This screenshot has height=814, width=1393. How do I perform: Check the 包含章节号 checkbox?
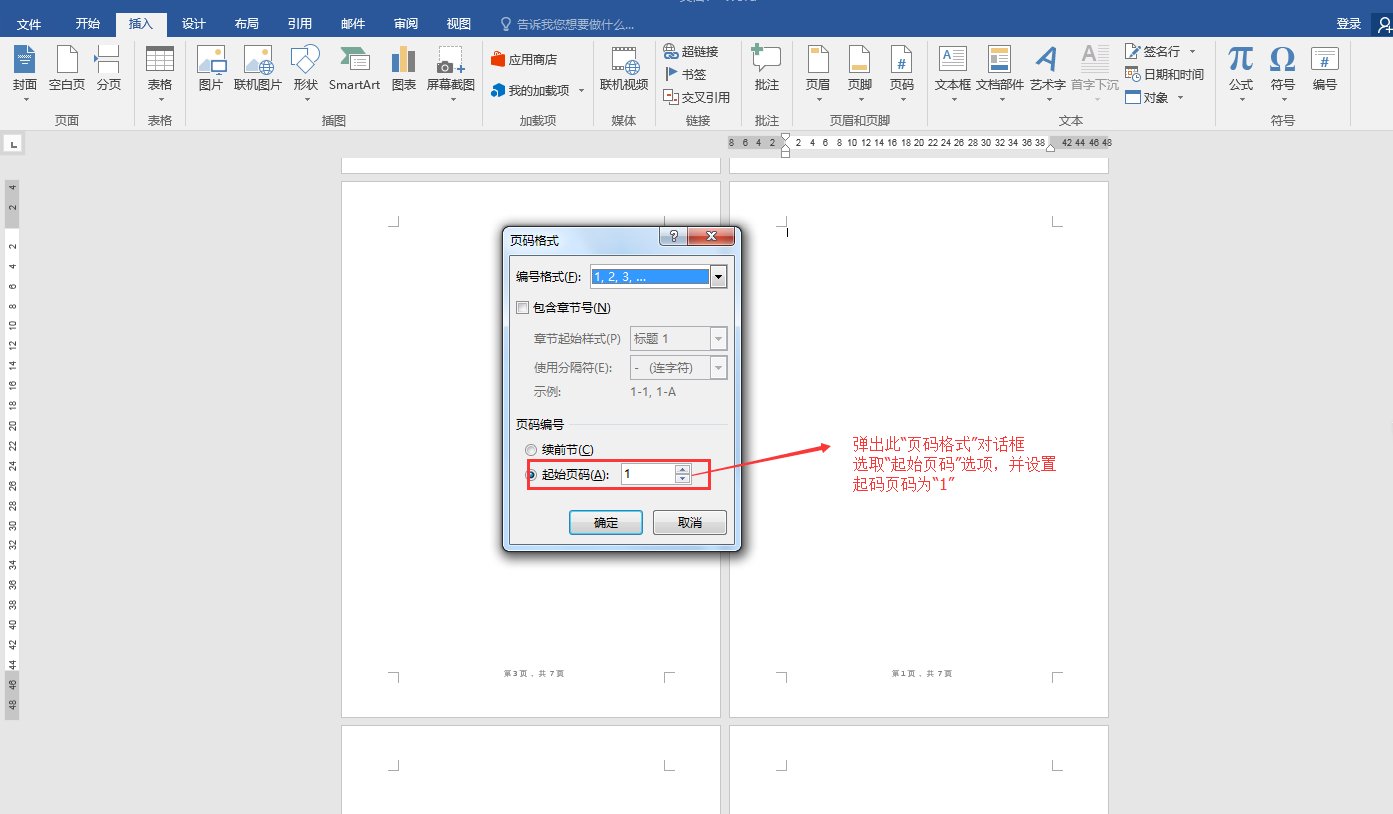522,307
